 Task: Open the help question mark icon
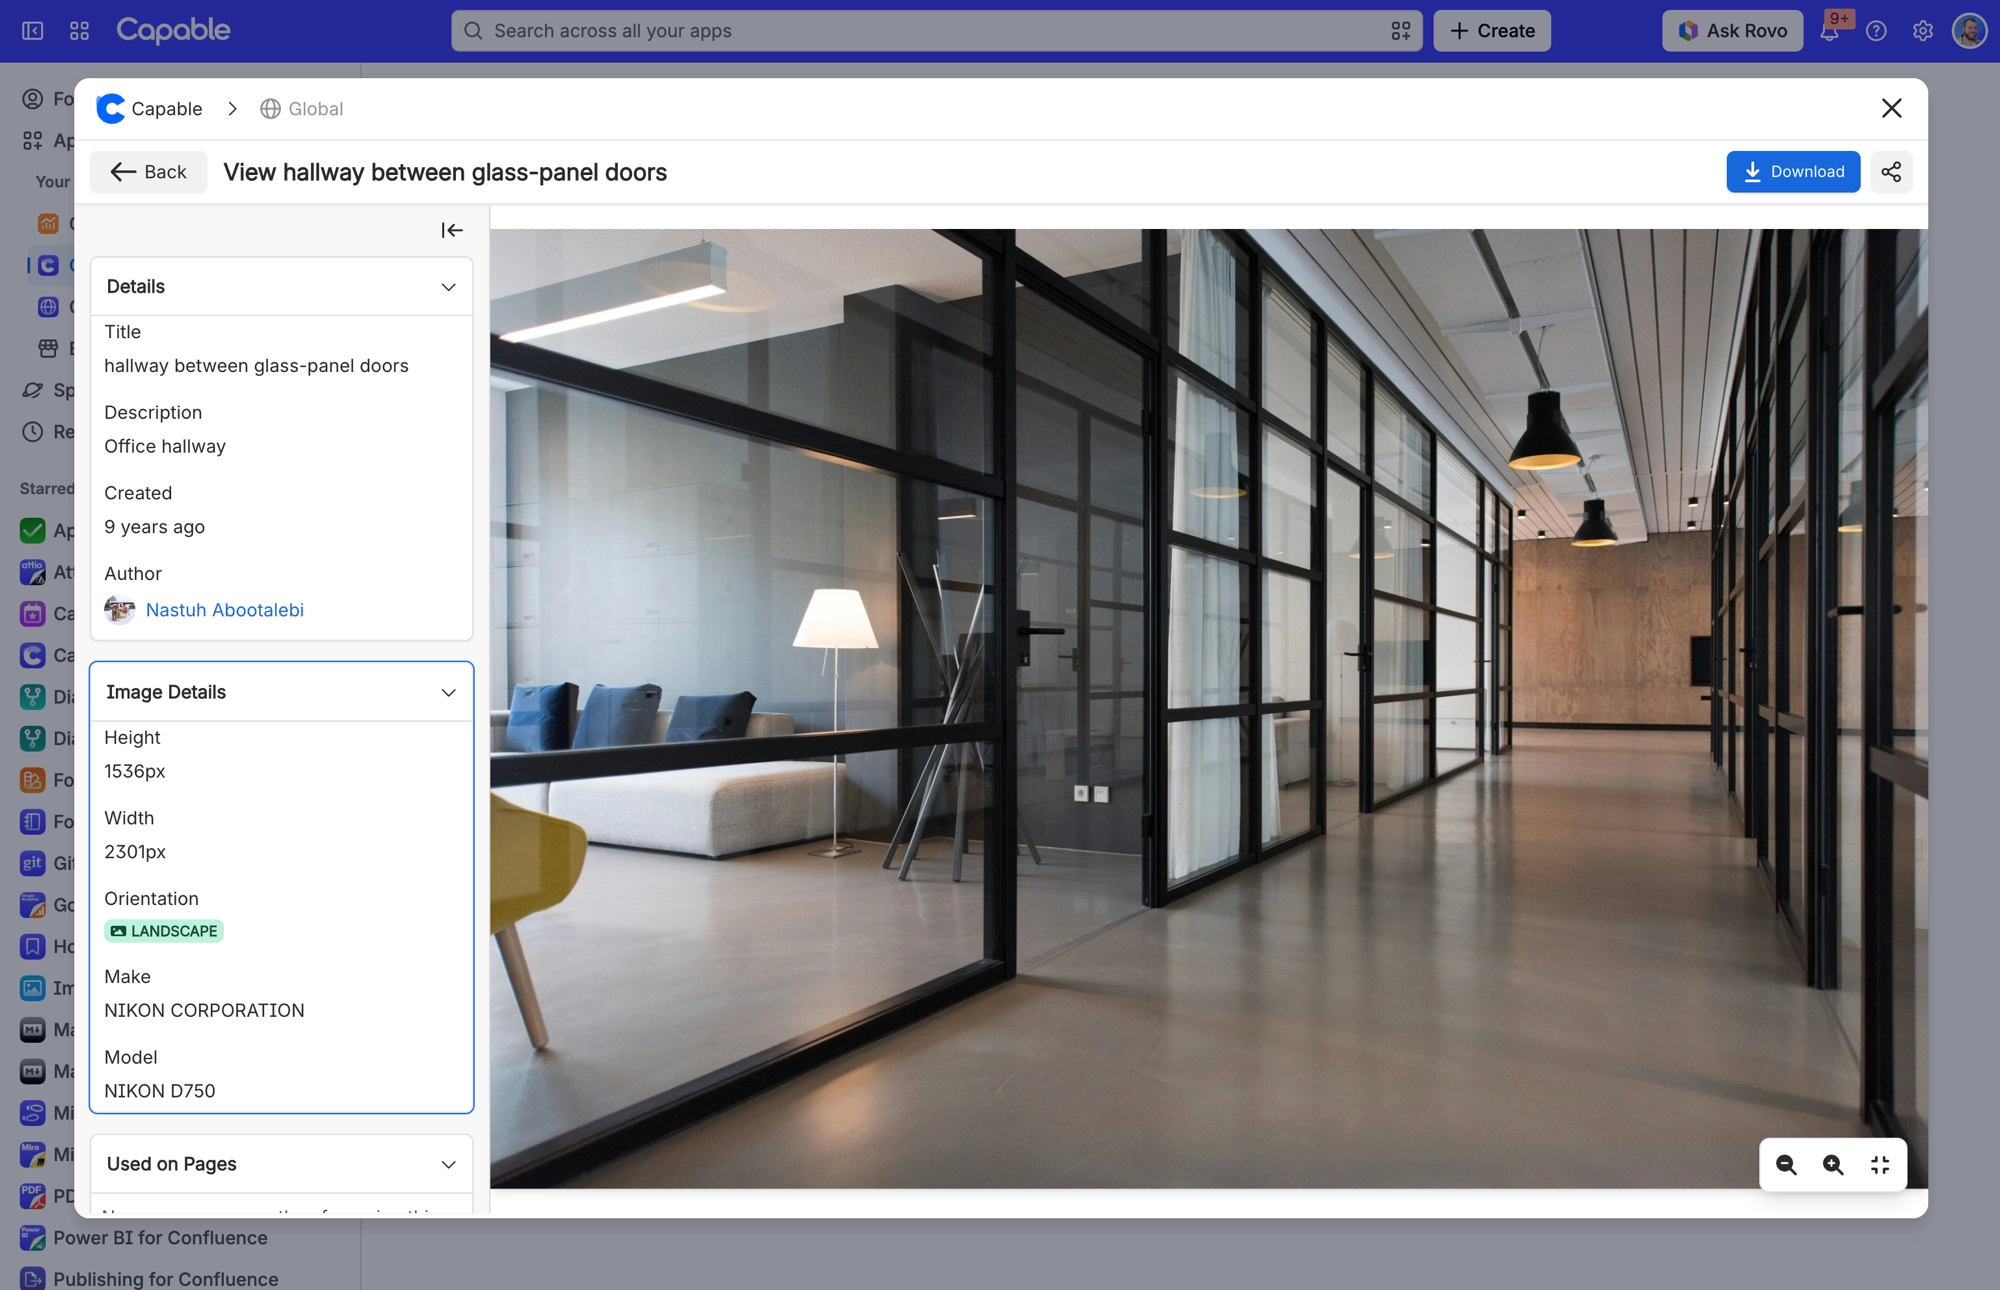(1876, 31)
